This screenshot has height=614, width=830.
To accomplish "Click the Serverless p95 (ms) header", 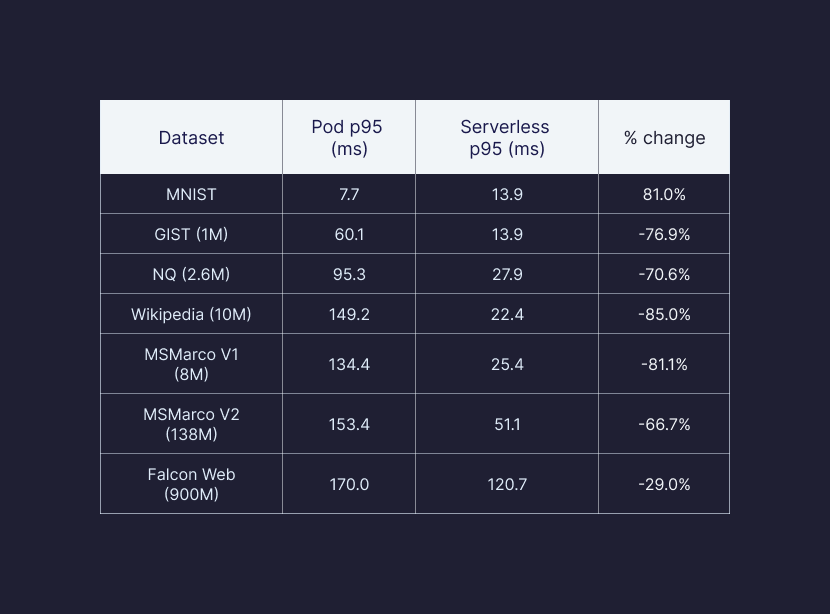I will 506,138.
